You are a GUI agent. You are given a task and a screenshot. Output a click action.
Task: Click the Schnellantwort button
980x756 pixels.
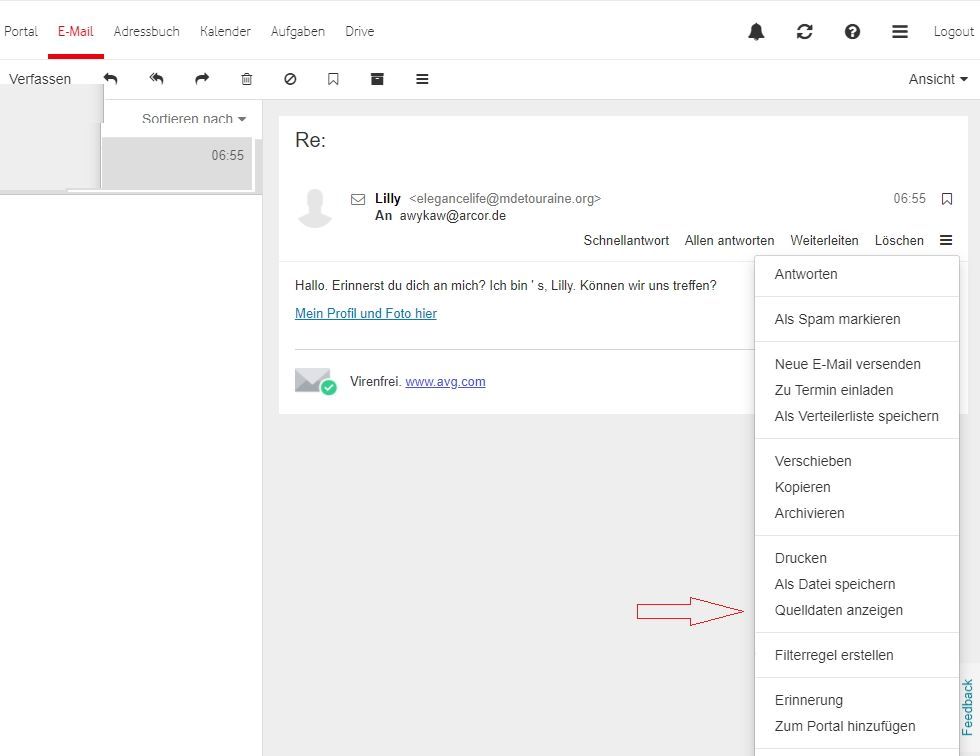(x=626, y=241)
